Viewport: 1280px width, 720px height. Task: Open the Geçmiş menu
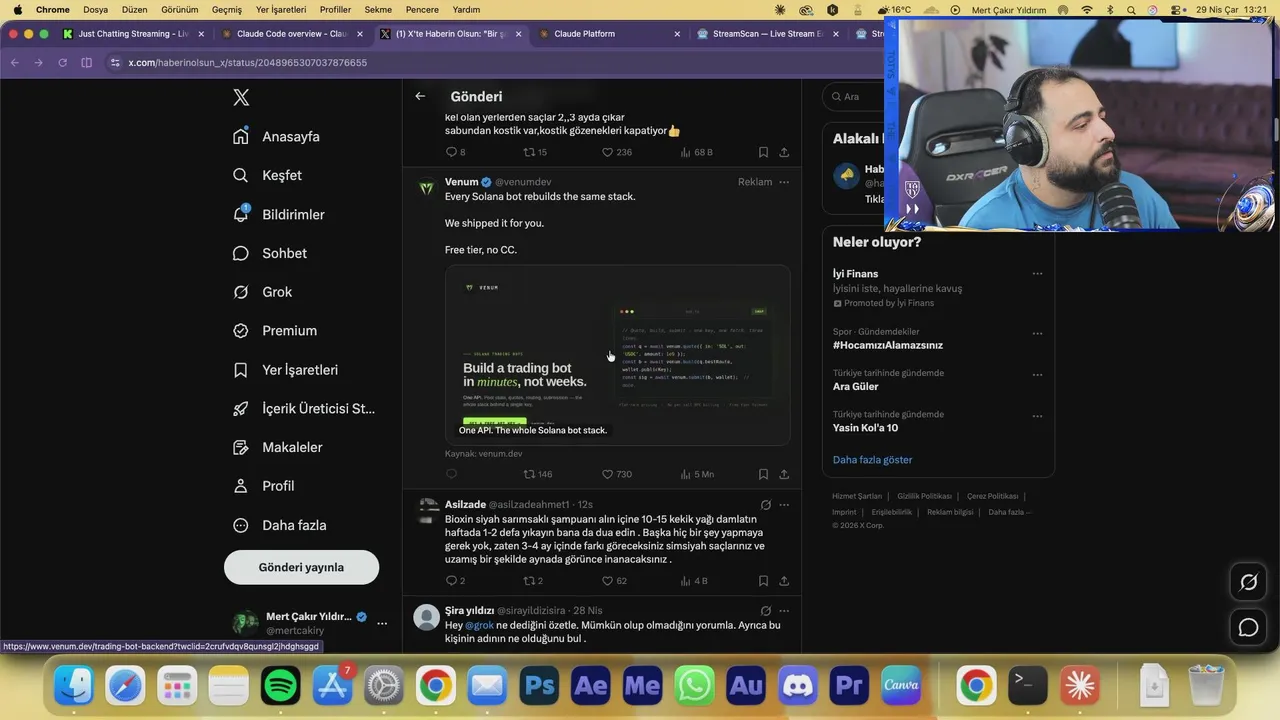tap(227, 9)
